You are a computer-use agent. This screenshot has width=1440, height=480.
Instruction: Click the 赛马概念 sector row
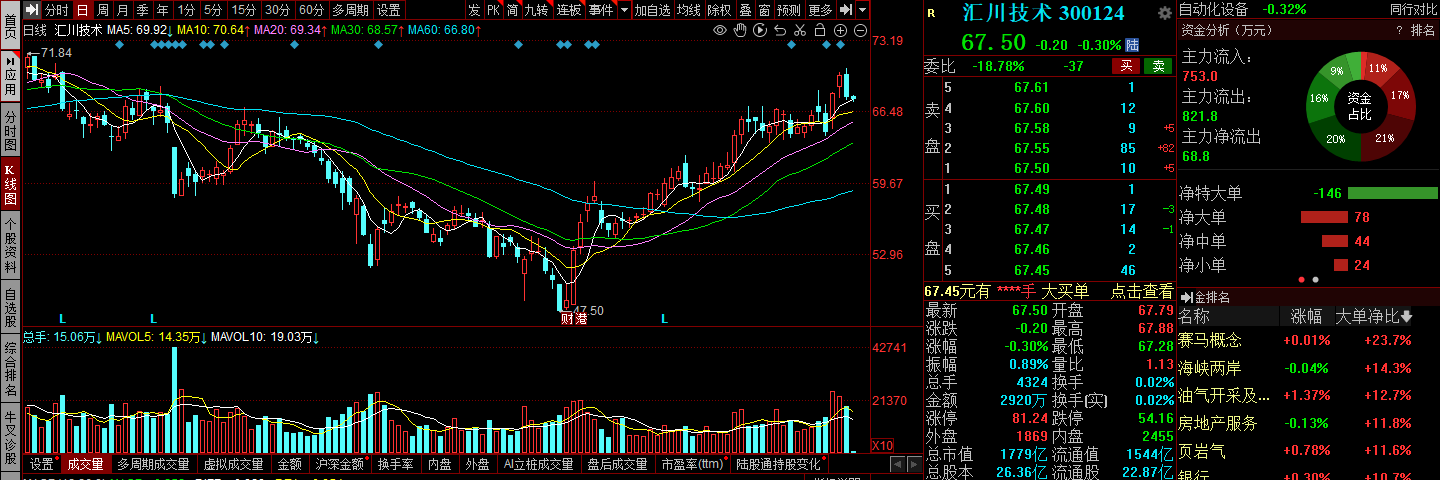[1308, 341]
